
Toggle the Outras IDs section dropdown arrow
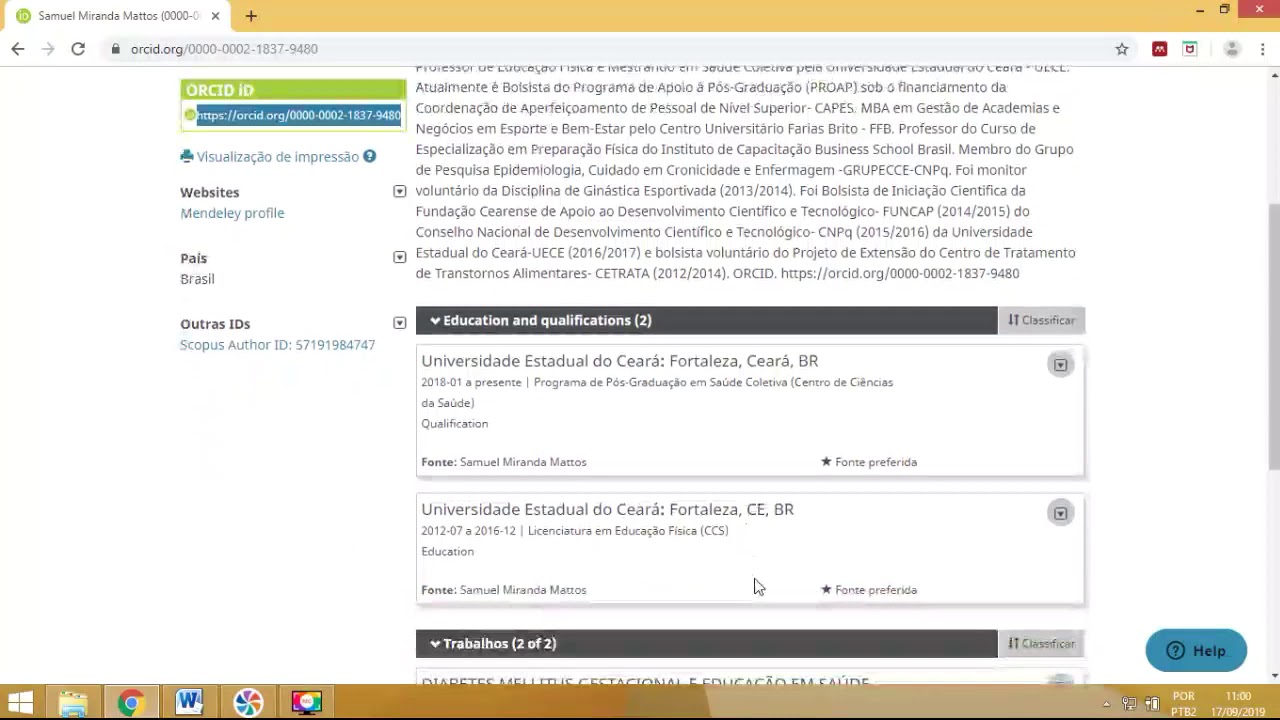pyautogui.click(x=399, y=323)
